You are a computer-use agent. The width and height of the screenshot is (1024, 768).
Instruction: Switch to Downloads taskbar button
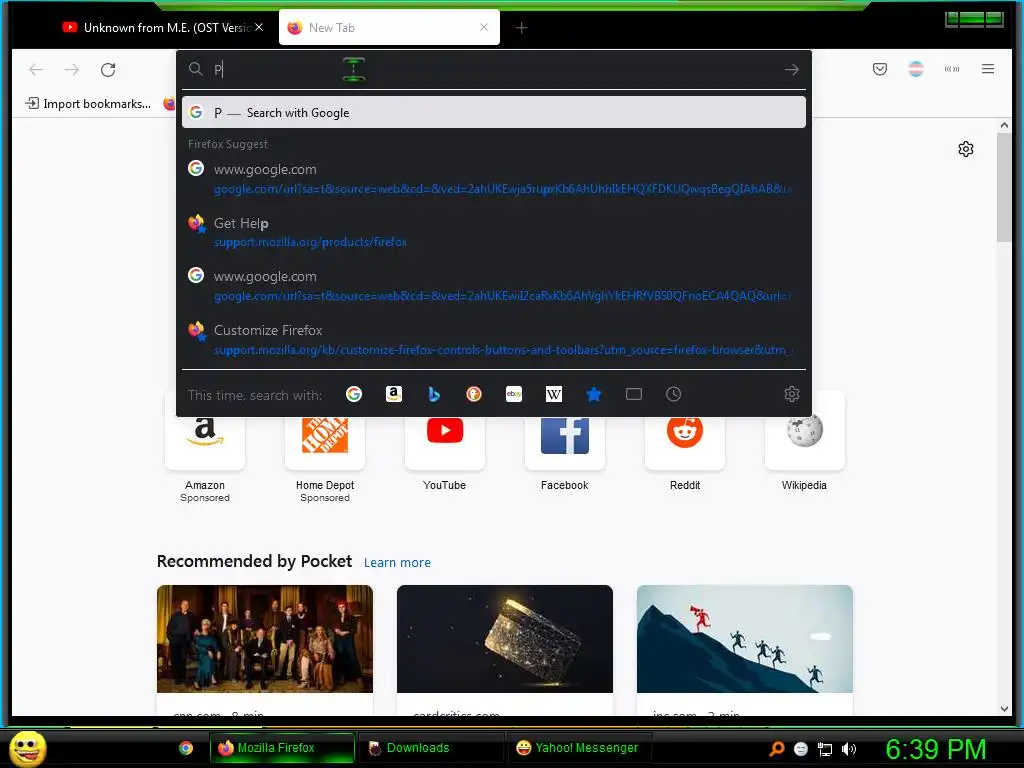[431, 748]
